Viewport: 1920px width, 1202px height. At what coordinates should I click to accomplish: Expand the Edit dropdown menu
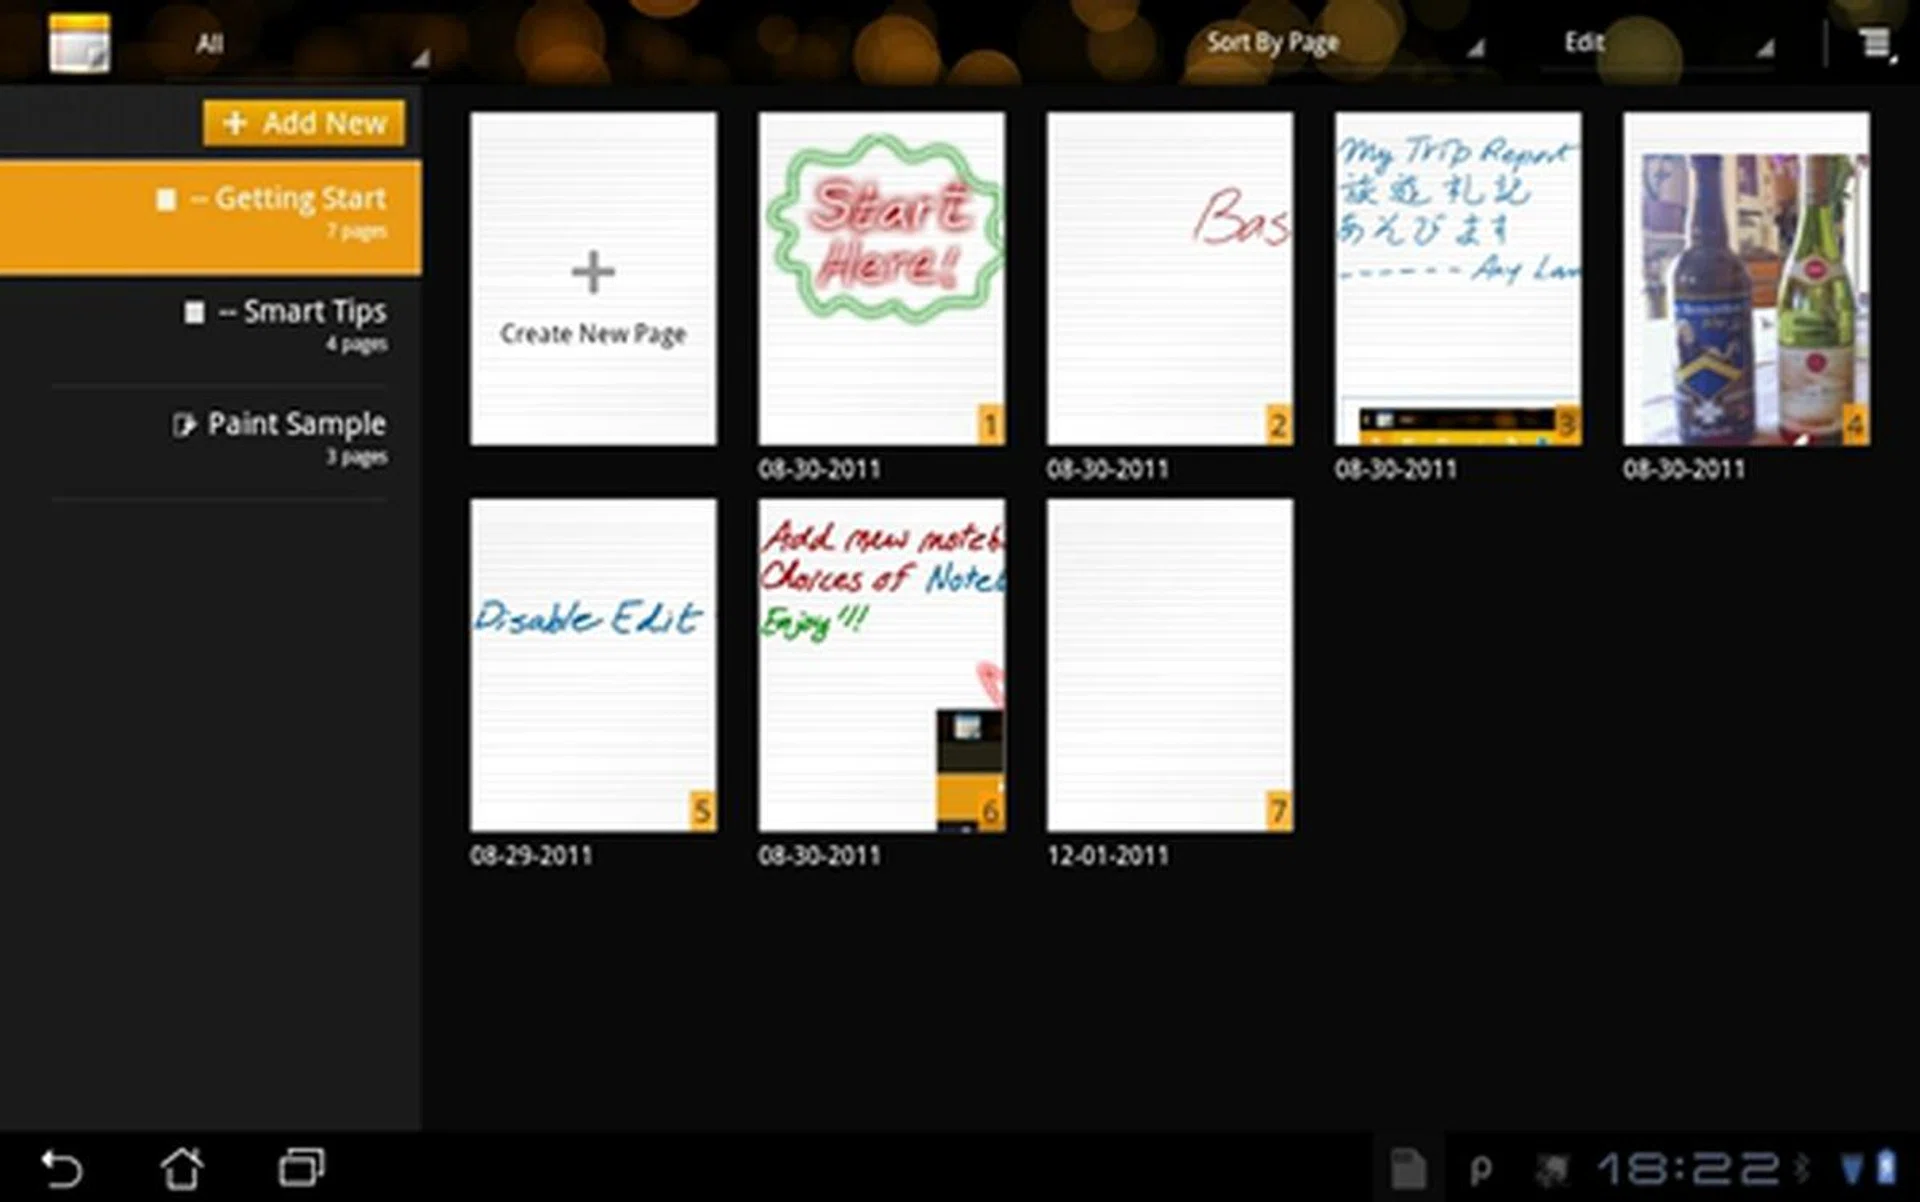(1660, 43)
